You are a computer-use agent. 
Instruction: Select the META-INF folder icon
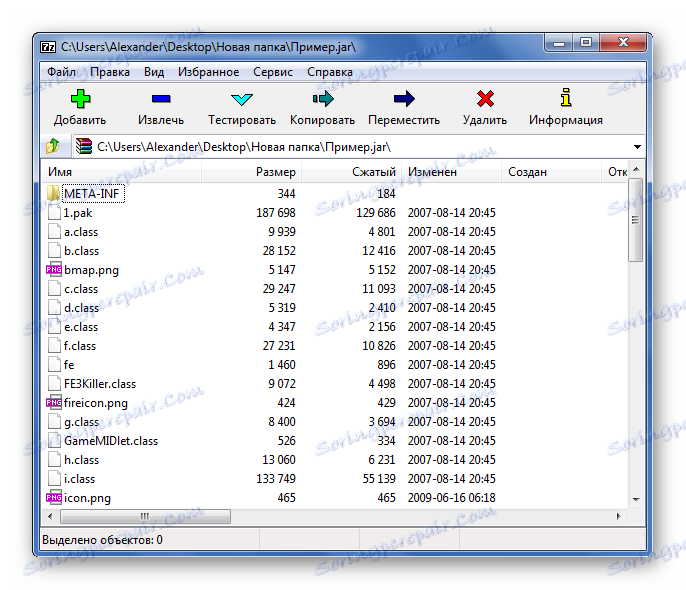[53, 193]
